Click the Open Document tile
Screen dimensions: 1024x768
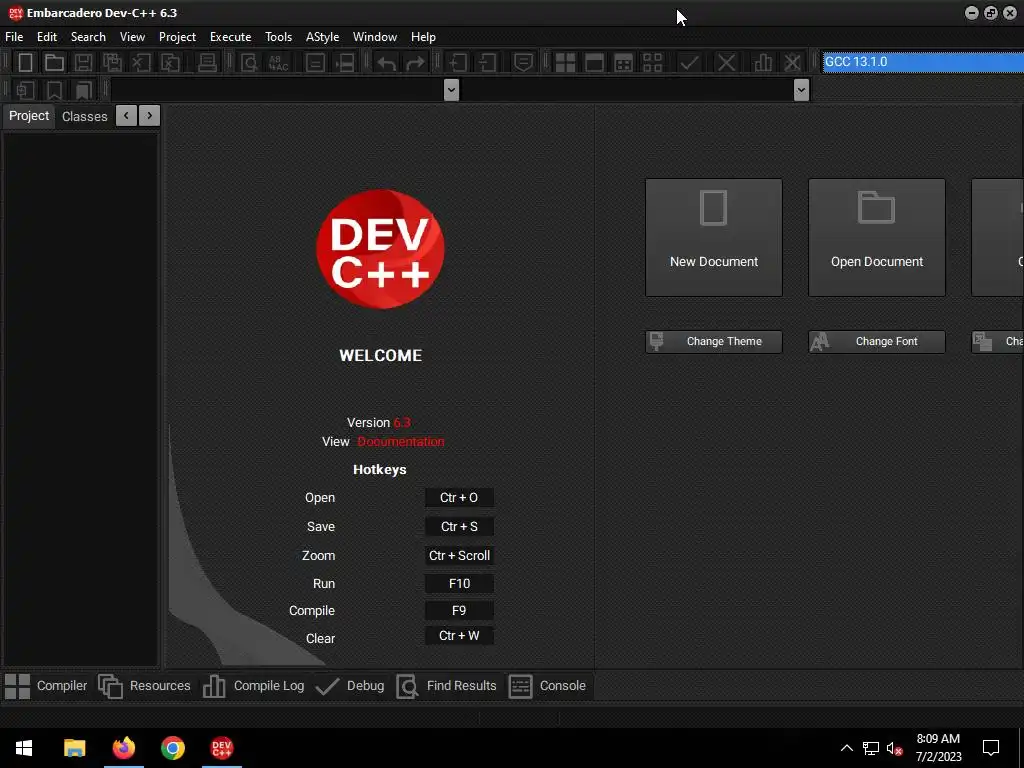click(877, 238)
